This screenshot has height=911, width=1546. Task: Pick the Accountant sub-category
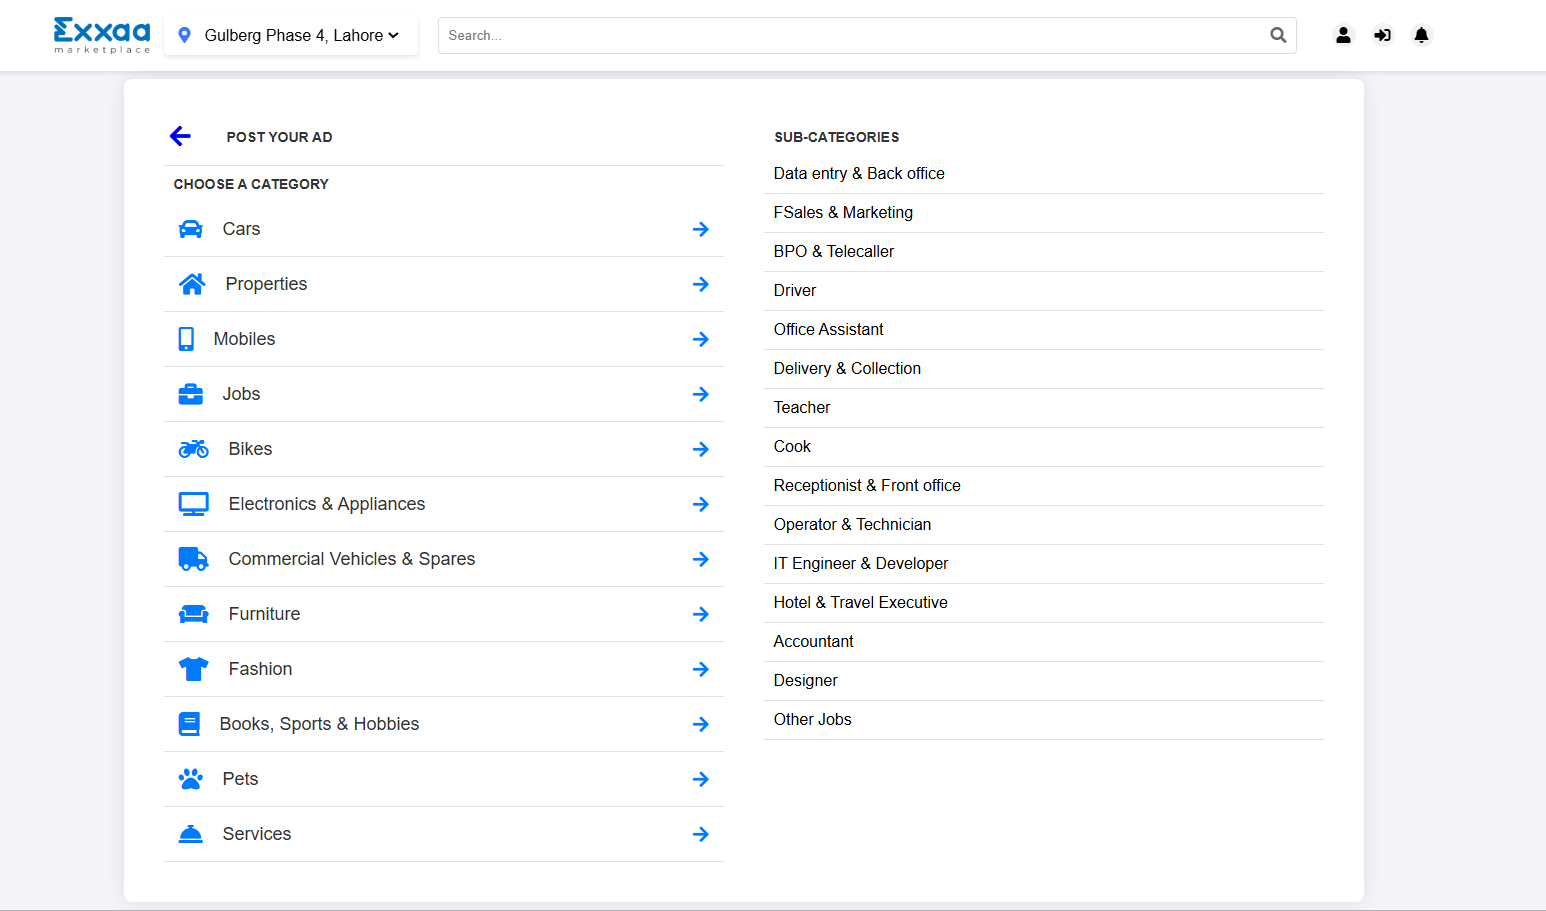(x=813, y=642)
